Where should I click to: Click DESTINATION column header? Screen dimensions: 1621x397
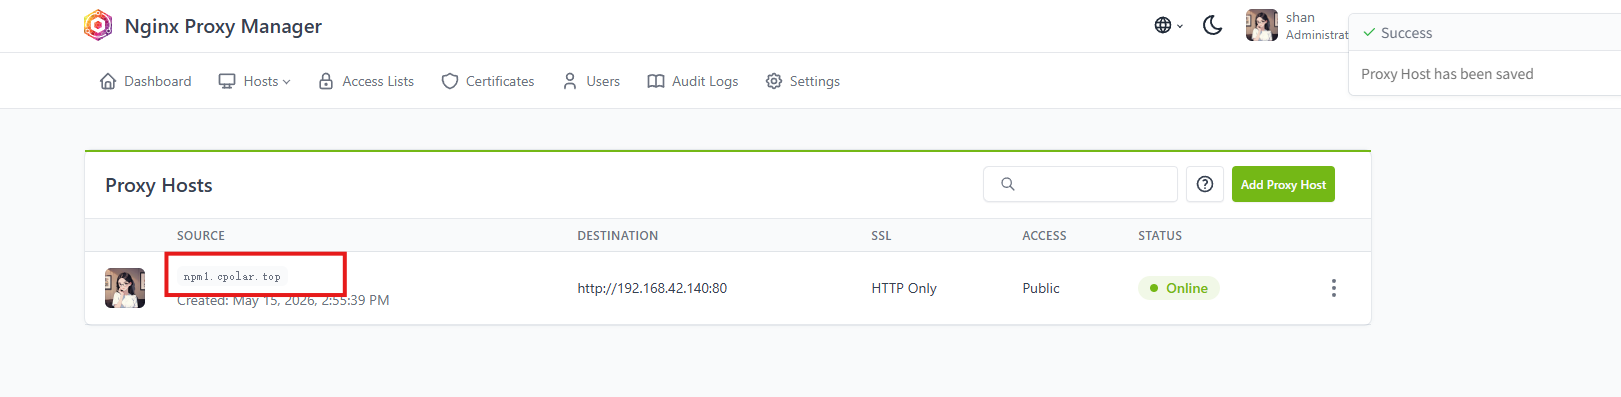tap(618, 236)
